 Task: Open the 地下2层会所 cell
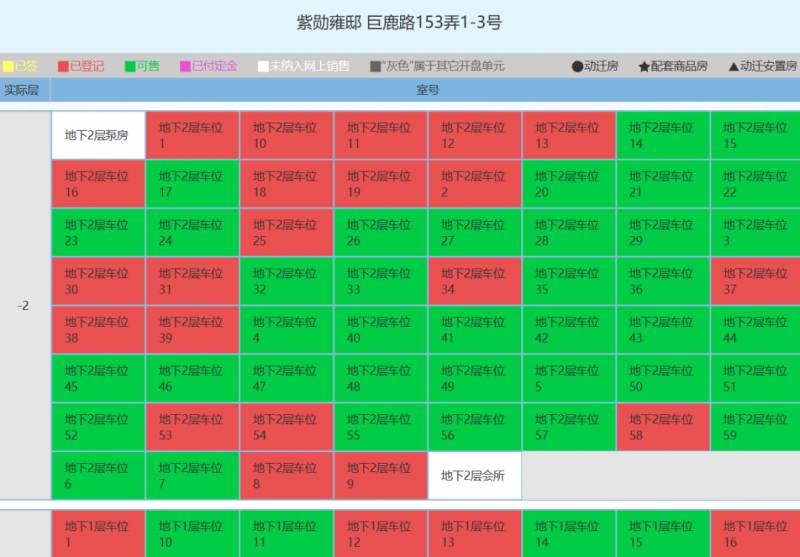(474, 475)
